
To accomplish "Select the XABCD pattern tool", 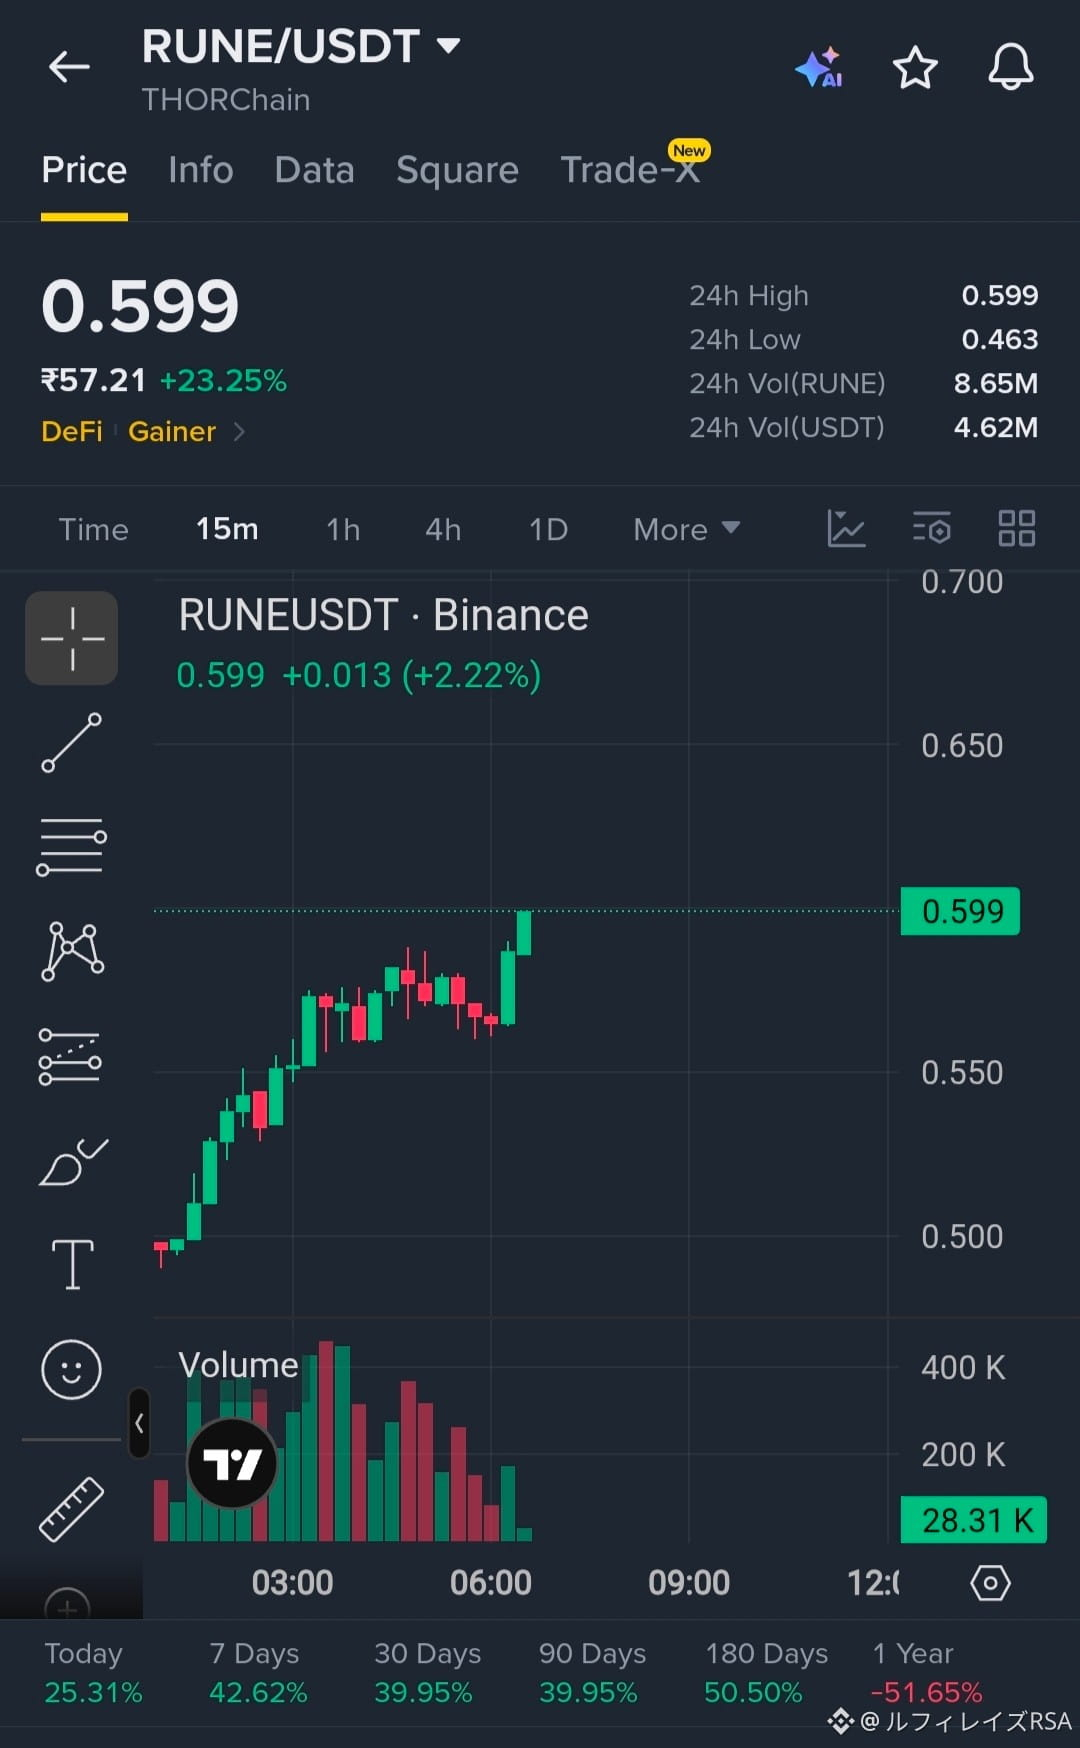I will tap(72, 951).
